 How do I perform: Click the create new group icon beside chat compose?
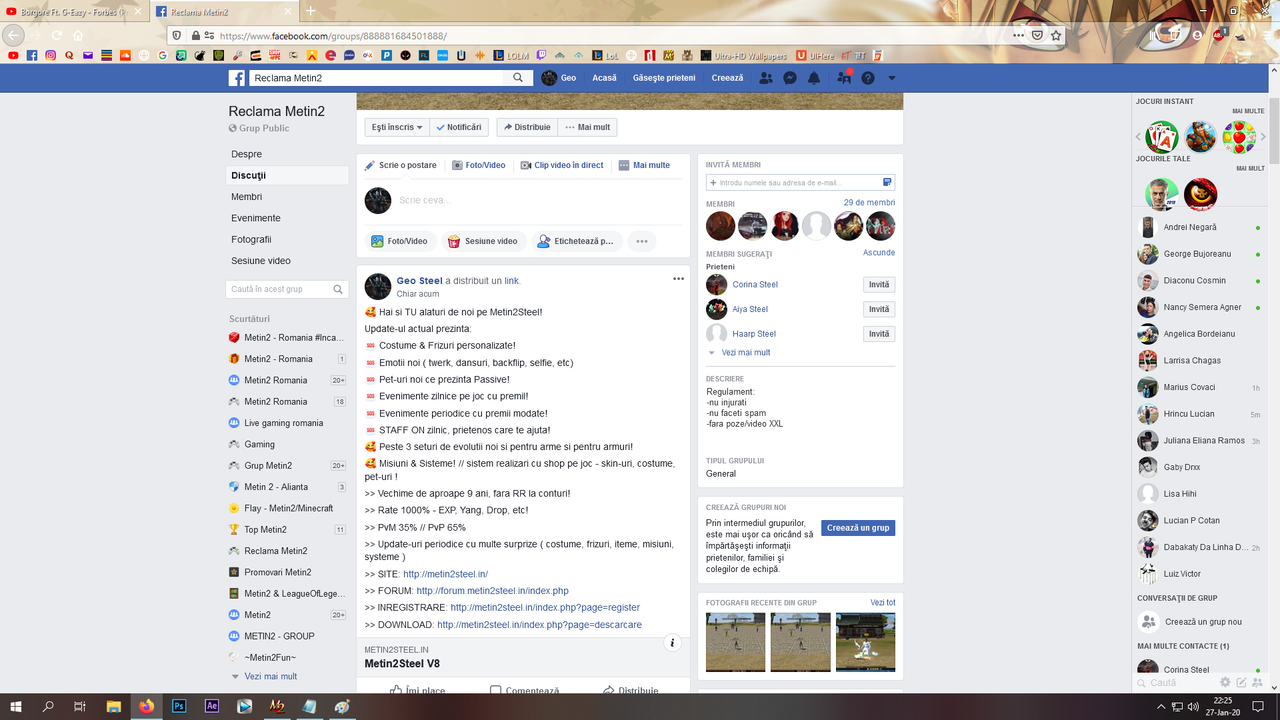pyautogui.click(x=1257, y=683)
